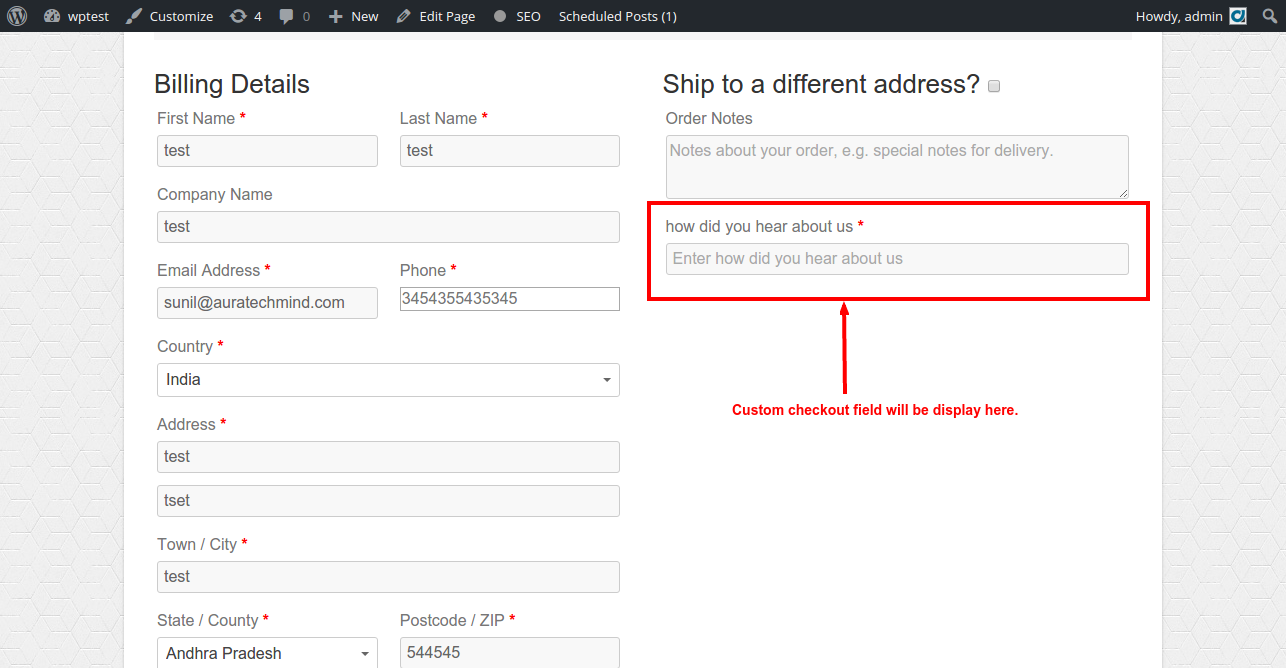Click the Howdy, admin account link
The height and width of the screenshot is (668, 1286).
1179,16
